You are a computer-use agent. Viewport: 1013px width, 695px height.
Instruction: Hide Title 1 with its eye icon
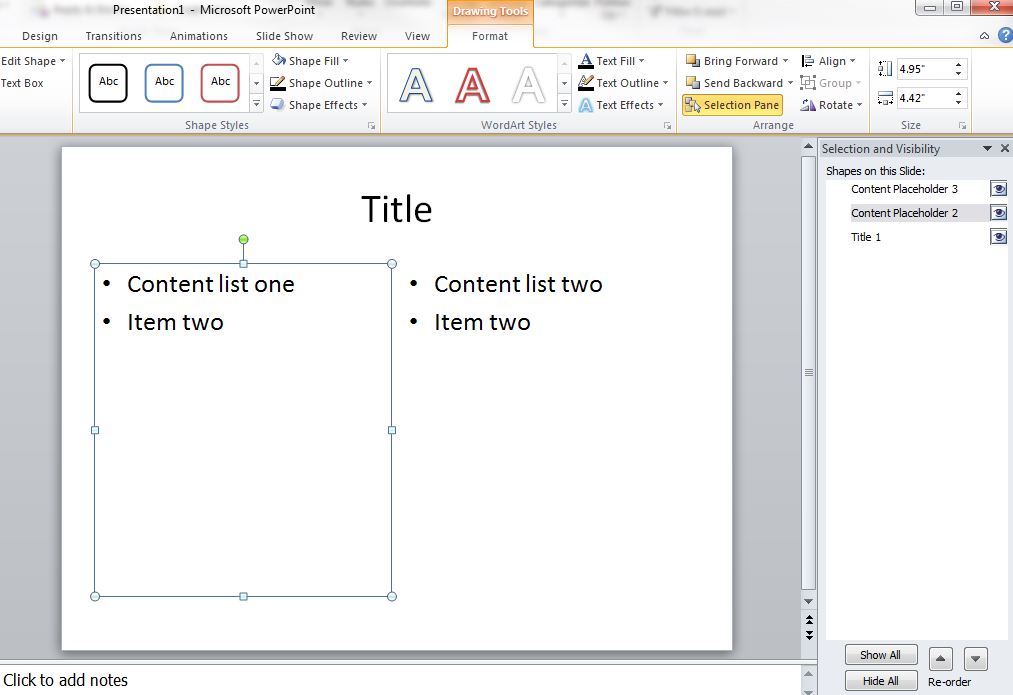coord(997,236)
